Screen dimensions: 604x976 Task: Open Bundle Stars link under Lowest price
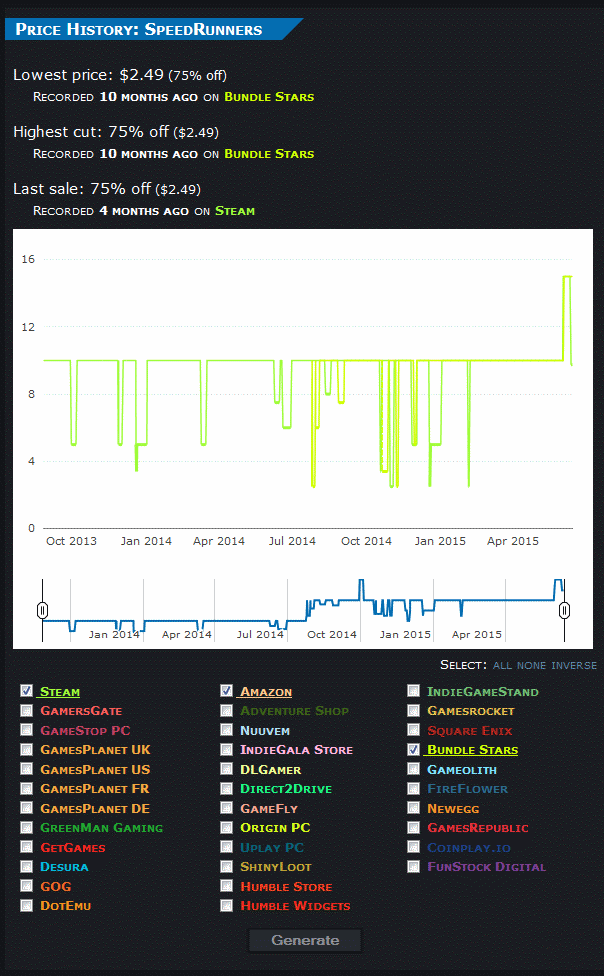269,97
